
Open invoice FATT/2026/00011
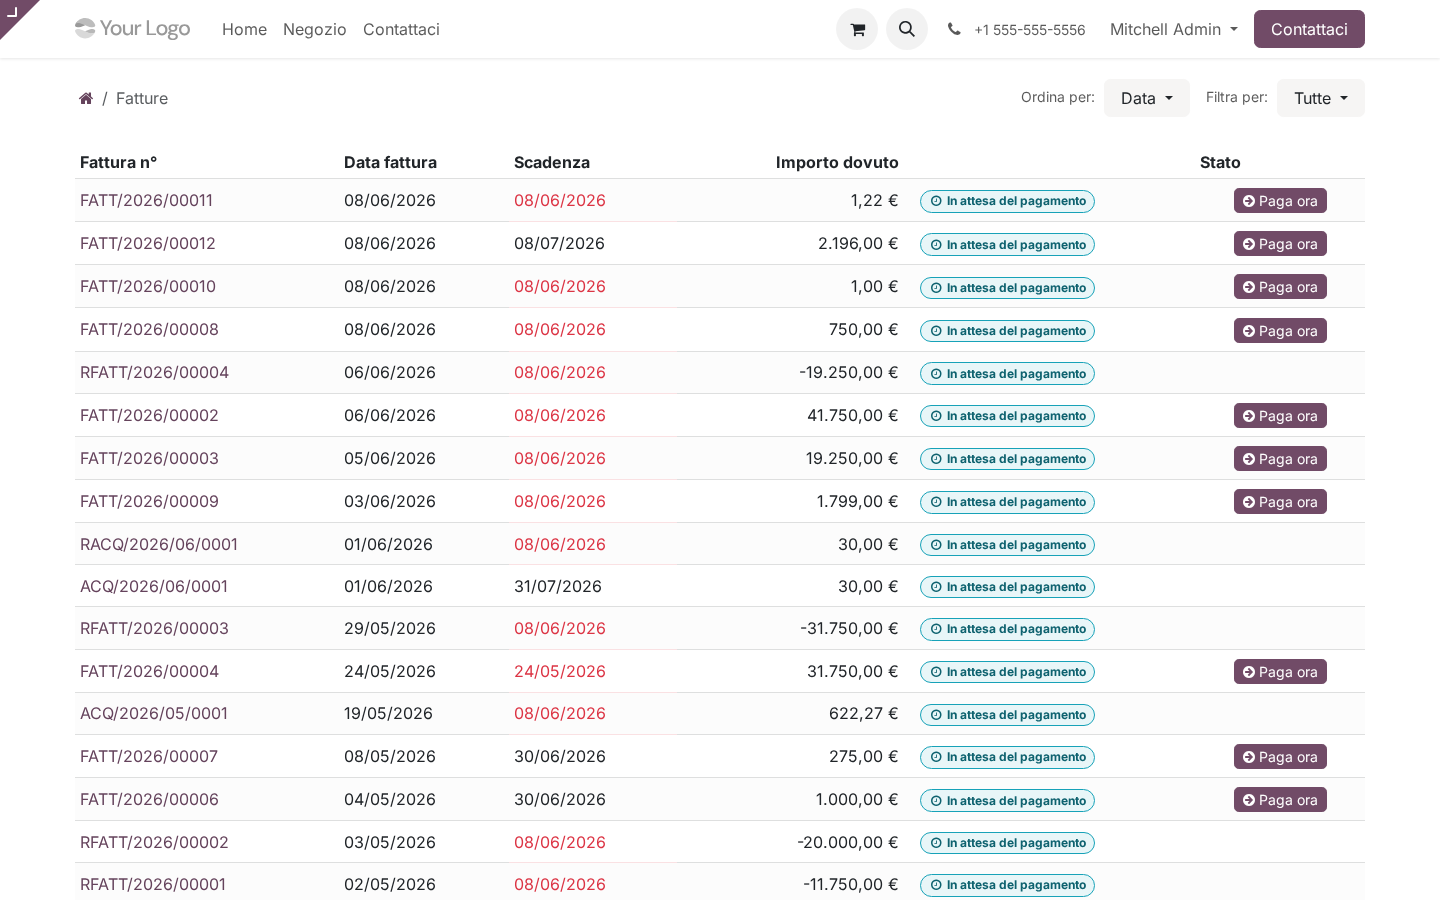[x=146, y=200]
